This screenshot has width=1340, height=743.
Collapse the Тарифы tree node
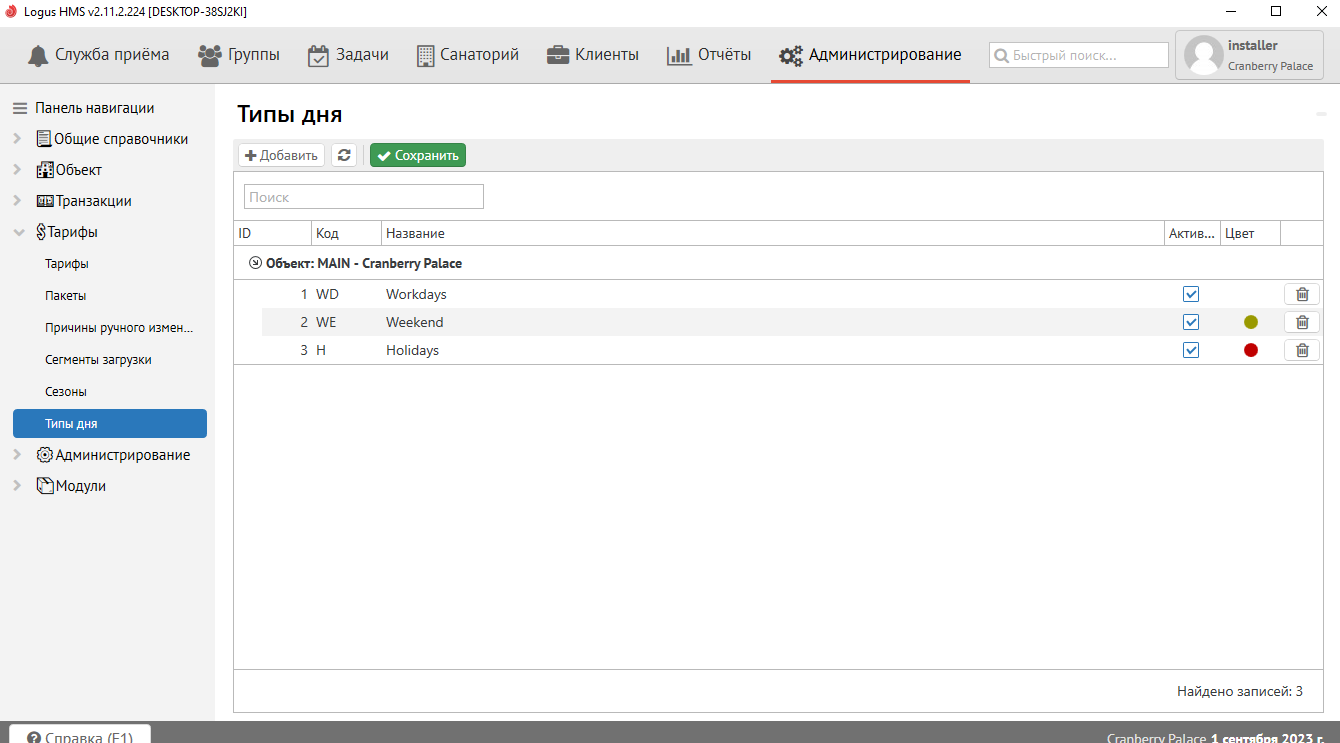coord(18,232)
